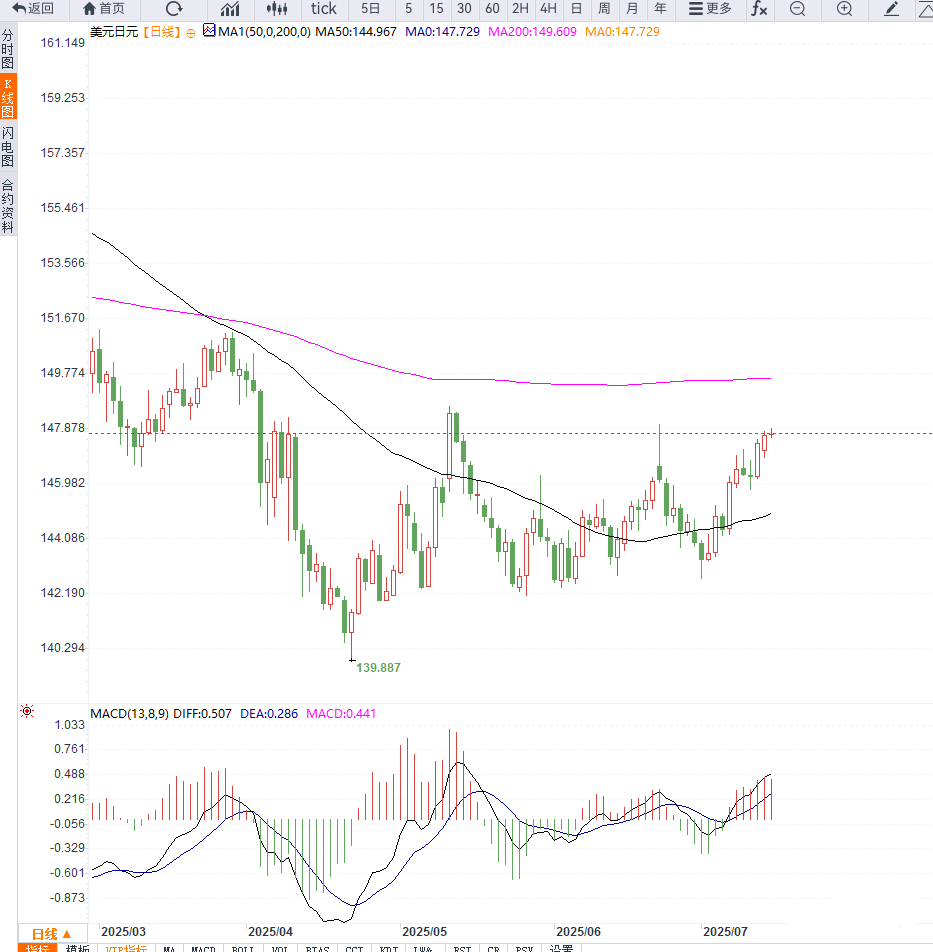
Task: Click the 2025/05 date axis label
Action: tap(424, 931)
